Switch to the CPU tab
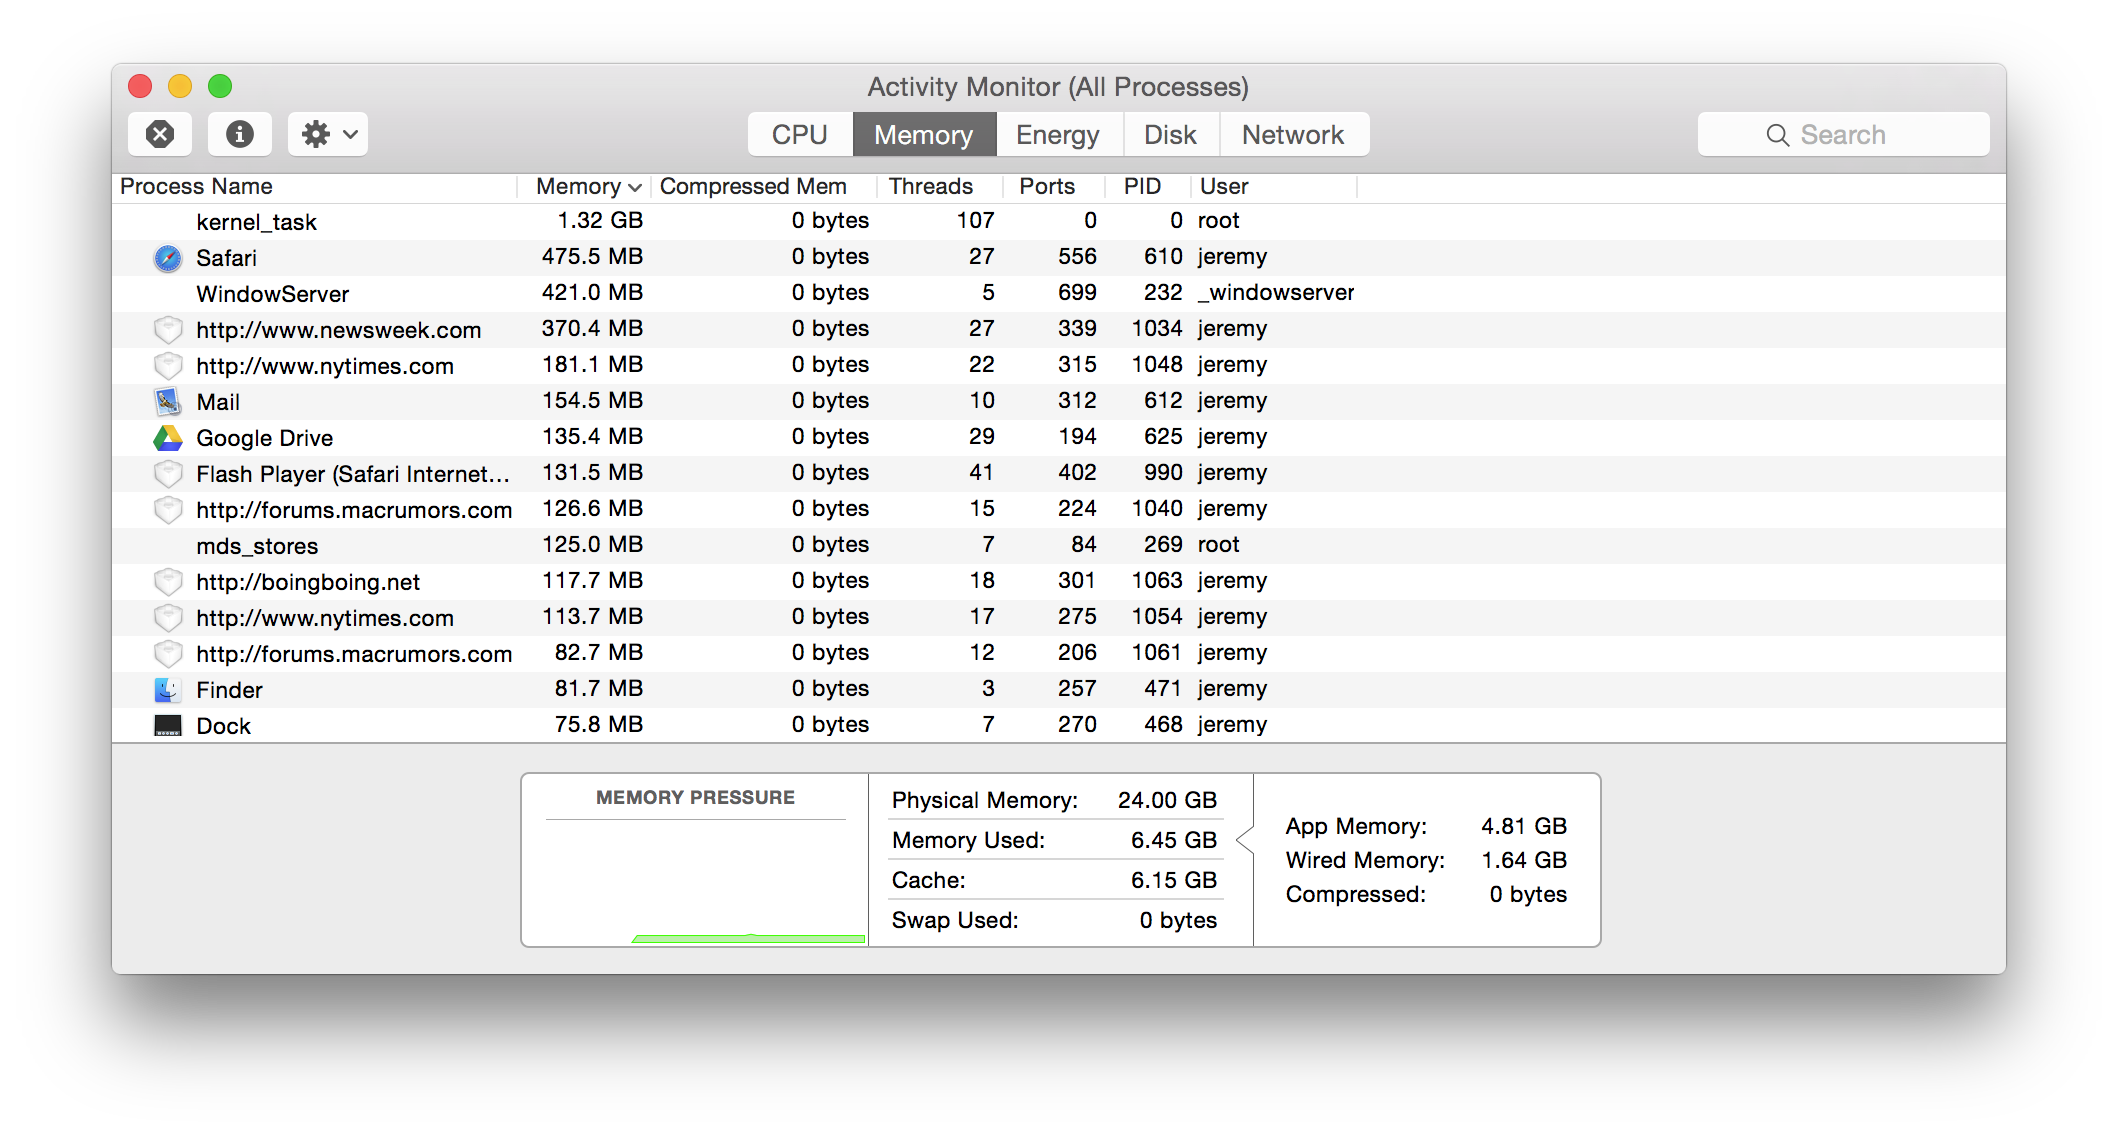Image resolution: width=2118 pixels, height=1134 pixels. 799,135
